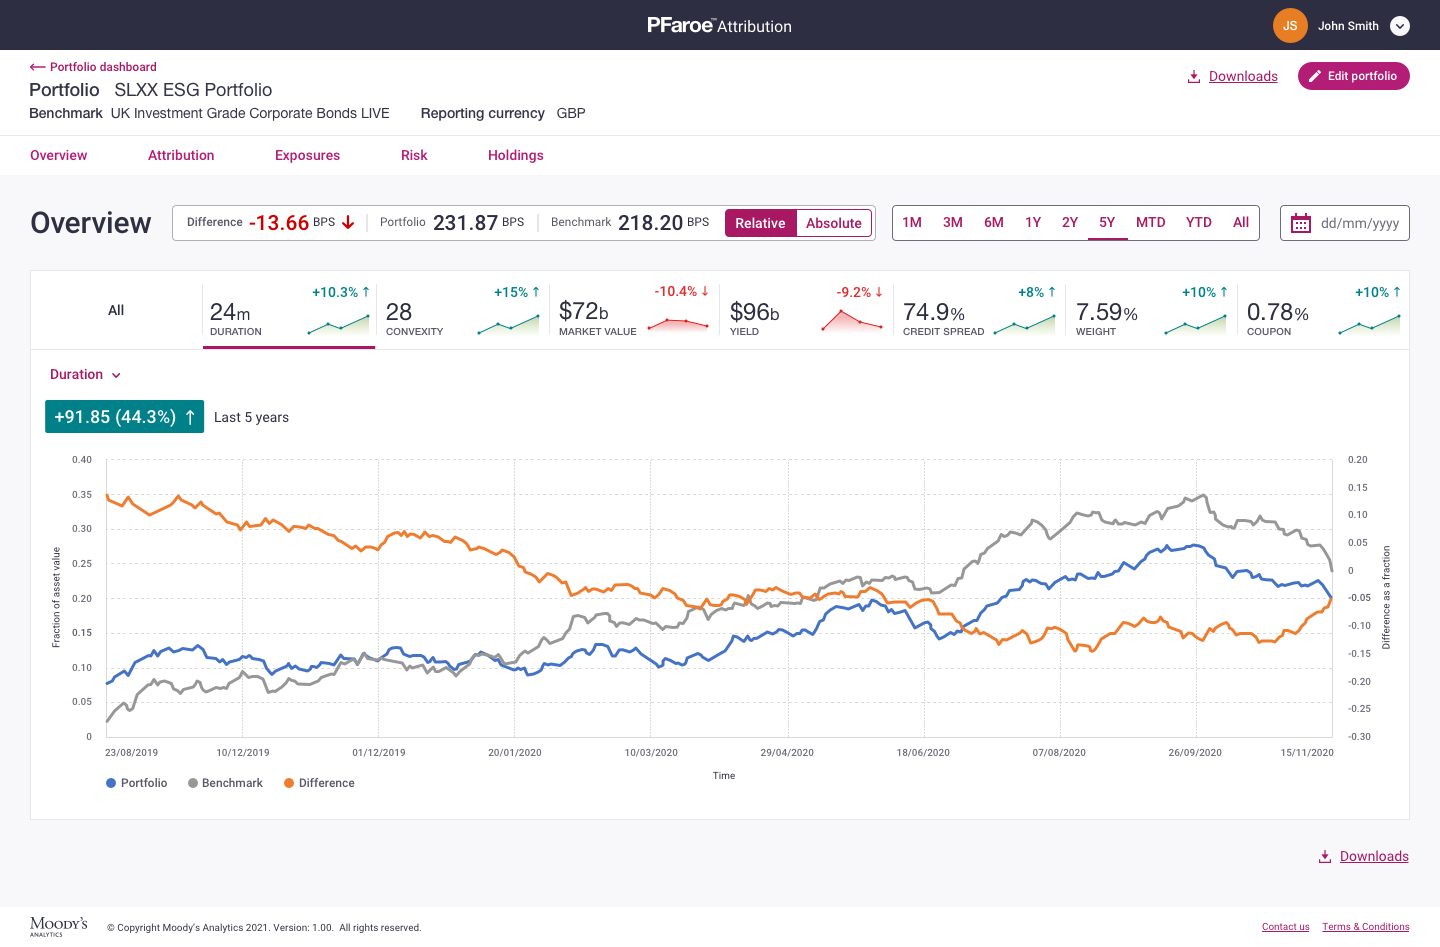Toggle the Difference legend orange dot
This screenshot has height=947, width=1440.
click(289, 783)
